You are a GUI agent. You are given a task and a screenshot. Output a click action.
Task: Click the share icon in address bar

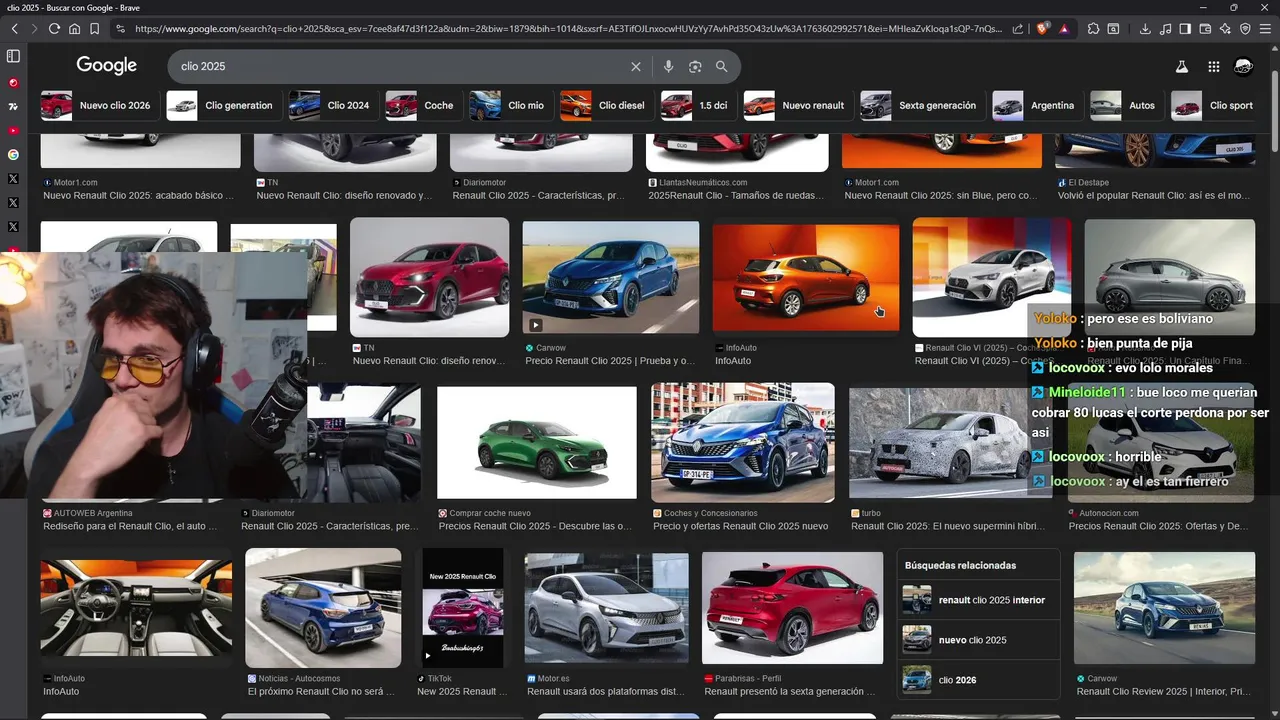1018,29
